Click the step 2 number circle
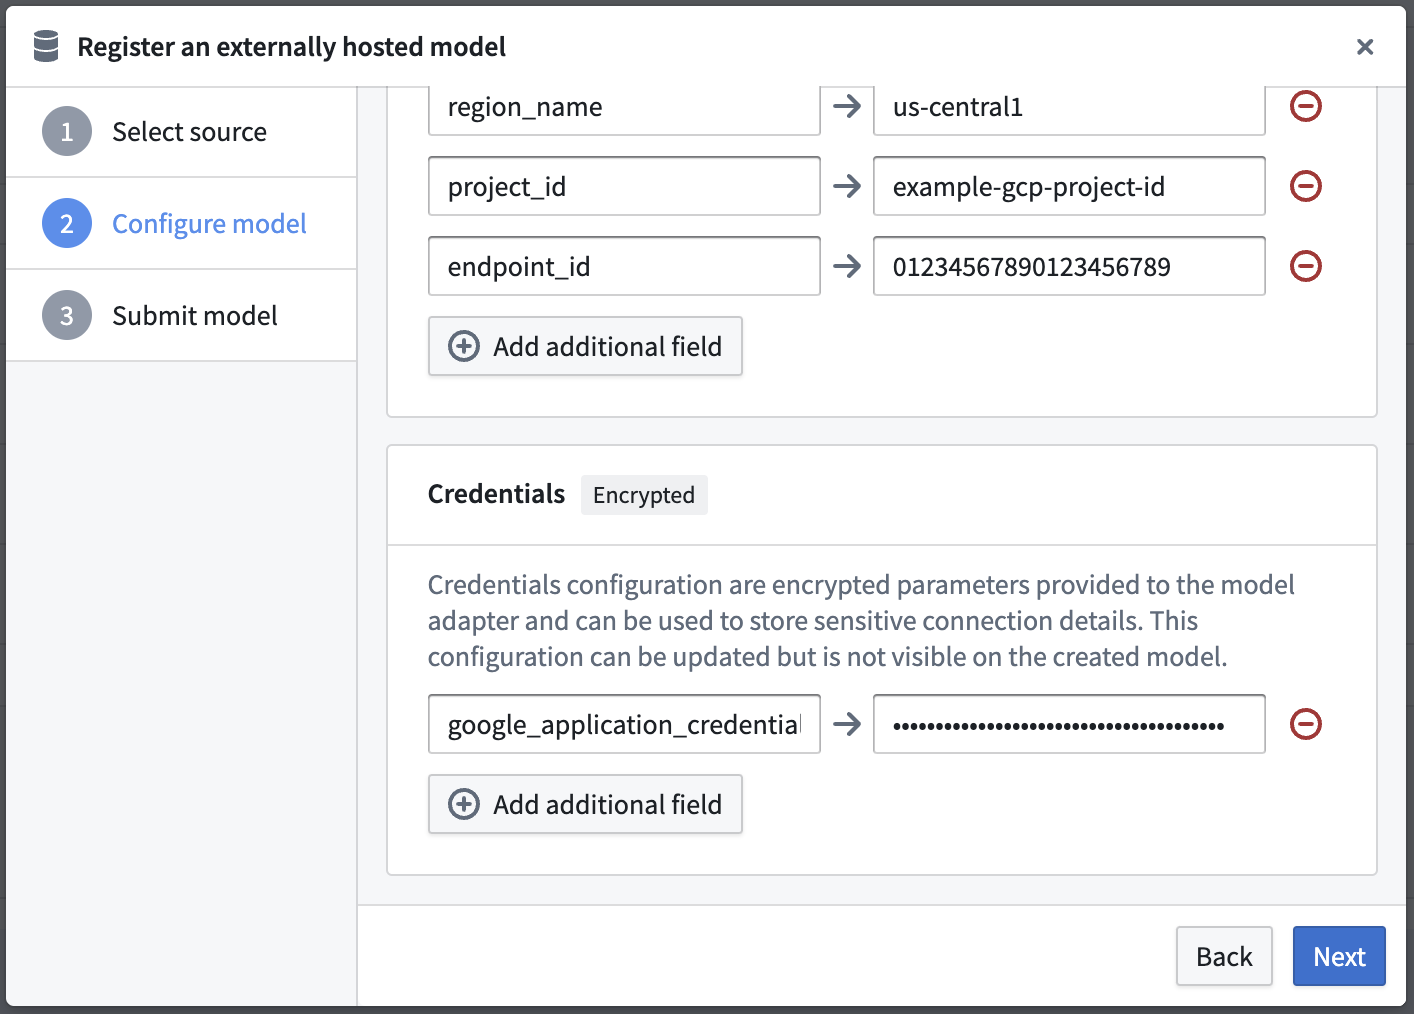Image resolution: width=1414 pixels, height=1014 pixels. (x=67, y=224)
